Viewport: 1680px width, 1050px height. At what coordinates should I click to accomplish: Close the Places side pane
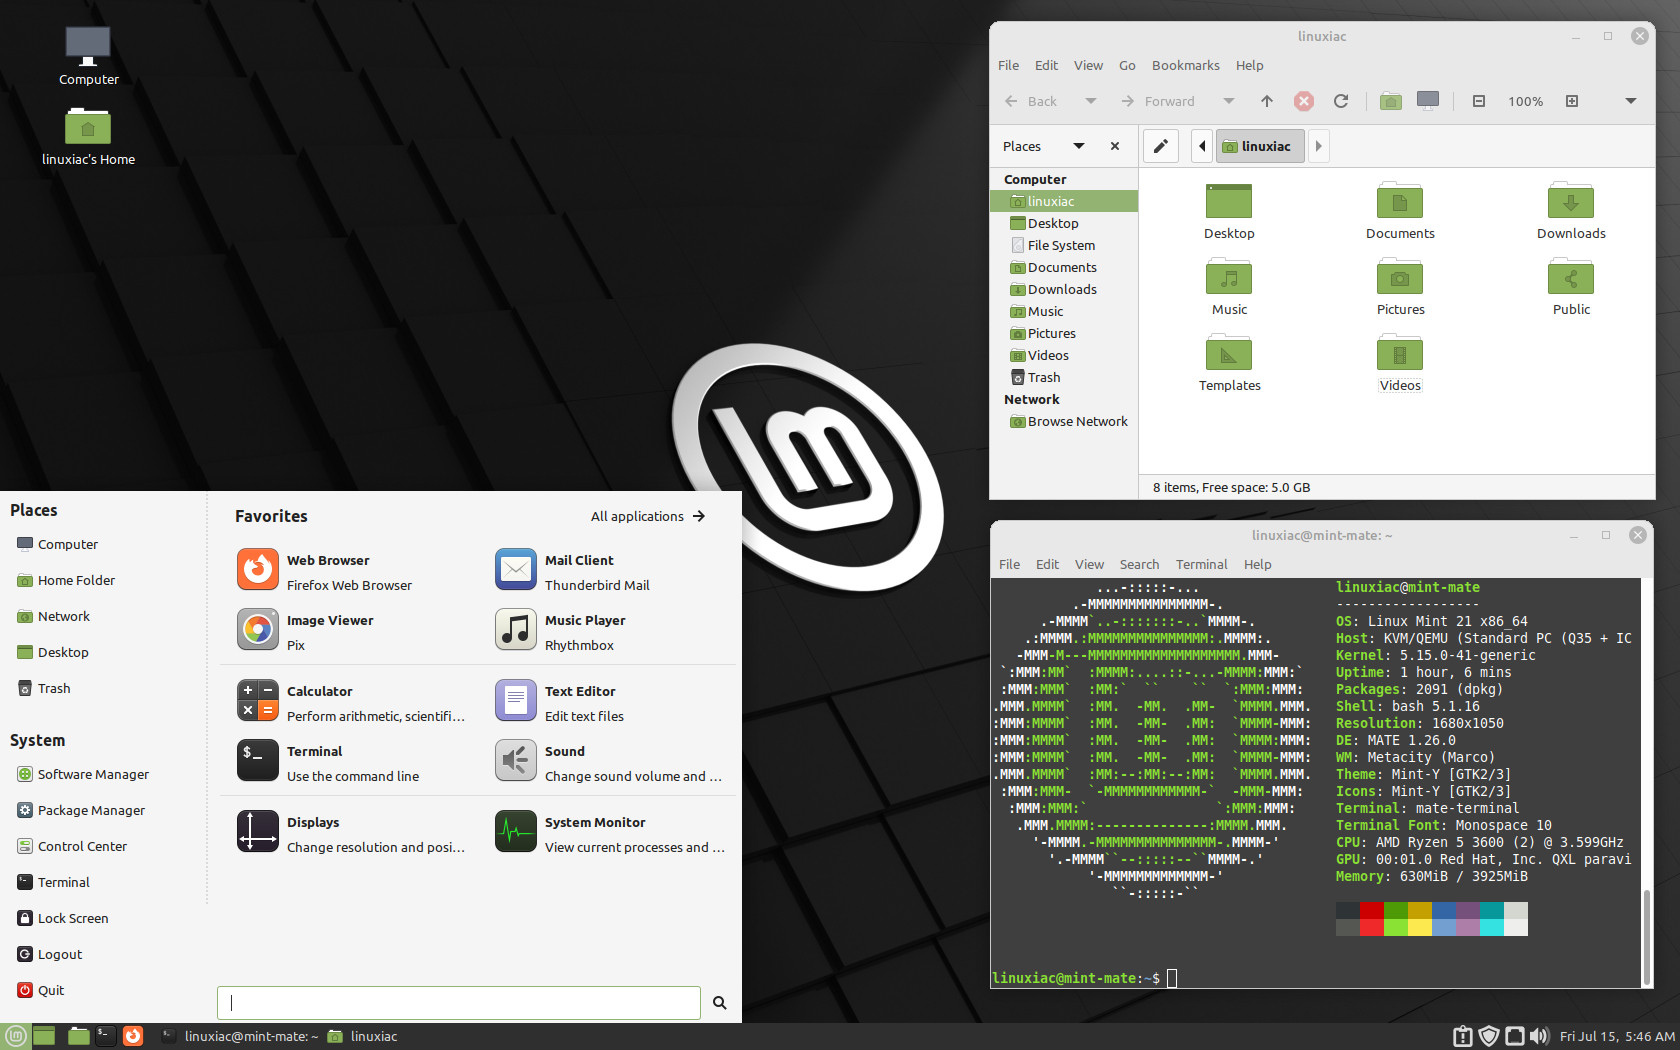coord(1115,146)
